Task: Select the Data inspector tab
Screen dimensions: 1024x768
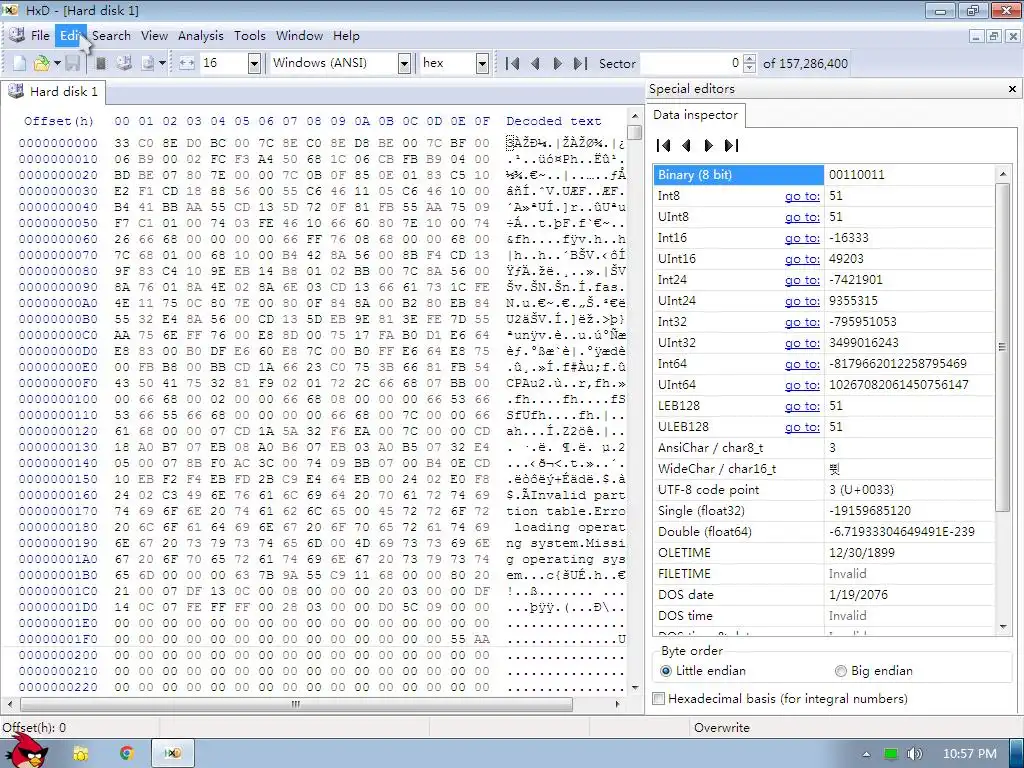Action: [x=695, y=115]
